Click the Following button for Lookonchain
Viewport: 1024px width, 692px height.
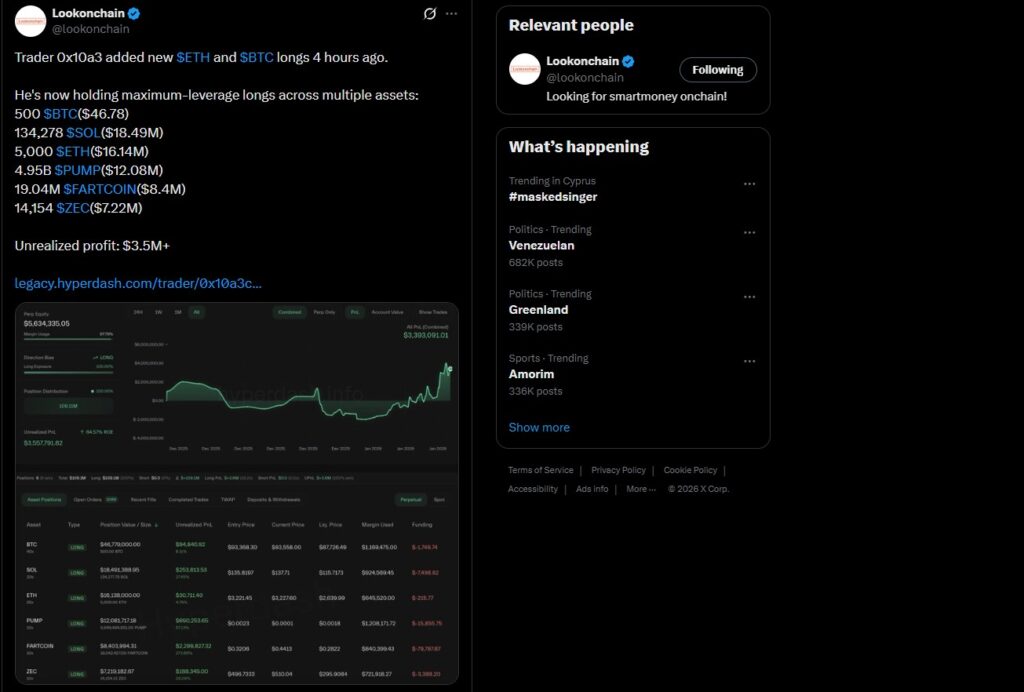(718, 70)
